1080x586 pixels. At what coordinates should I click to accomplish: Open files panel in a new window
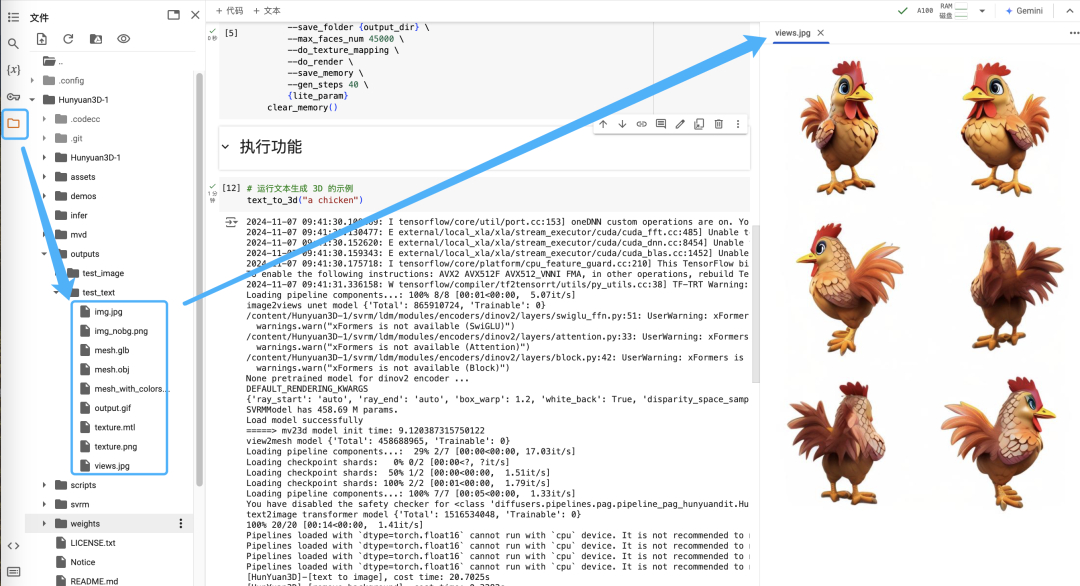[x=174, y=14]
